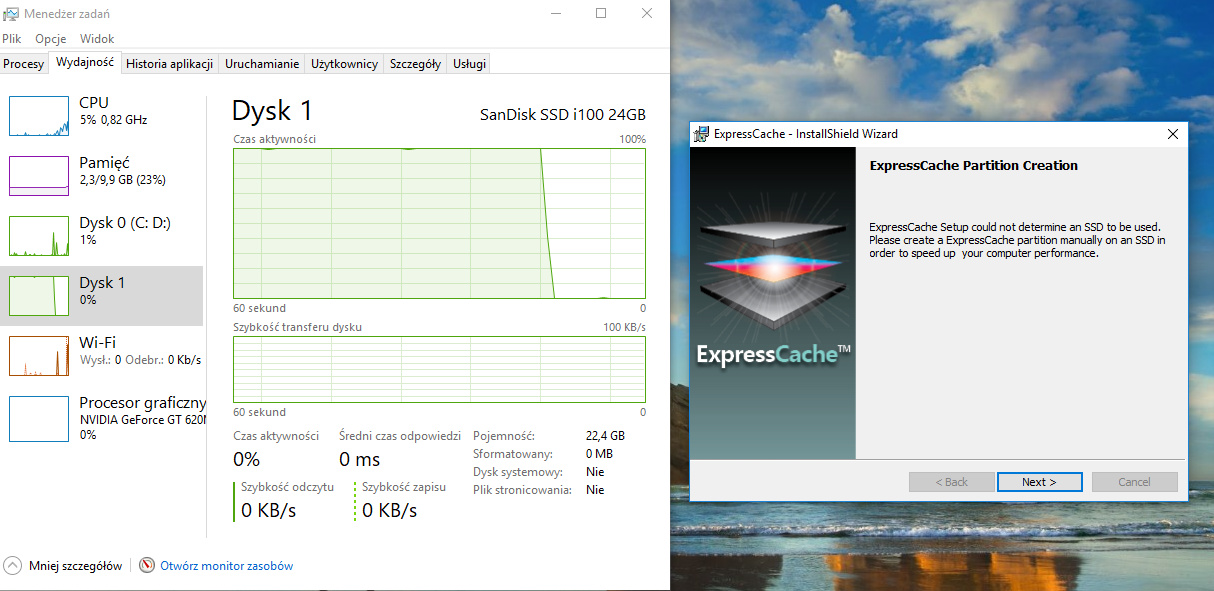Open the Widok menu
Screen dimensions: 1214x591
97,39
